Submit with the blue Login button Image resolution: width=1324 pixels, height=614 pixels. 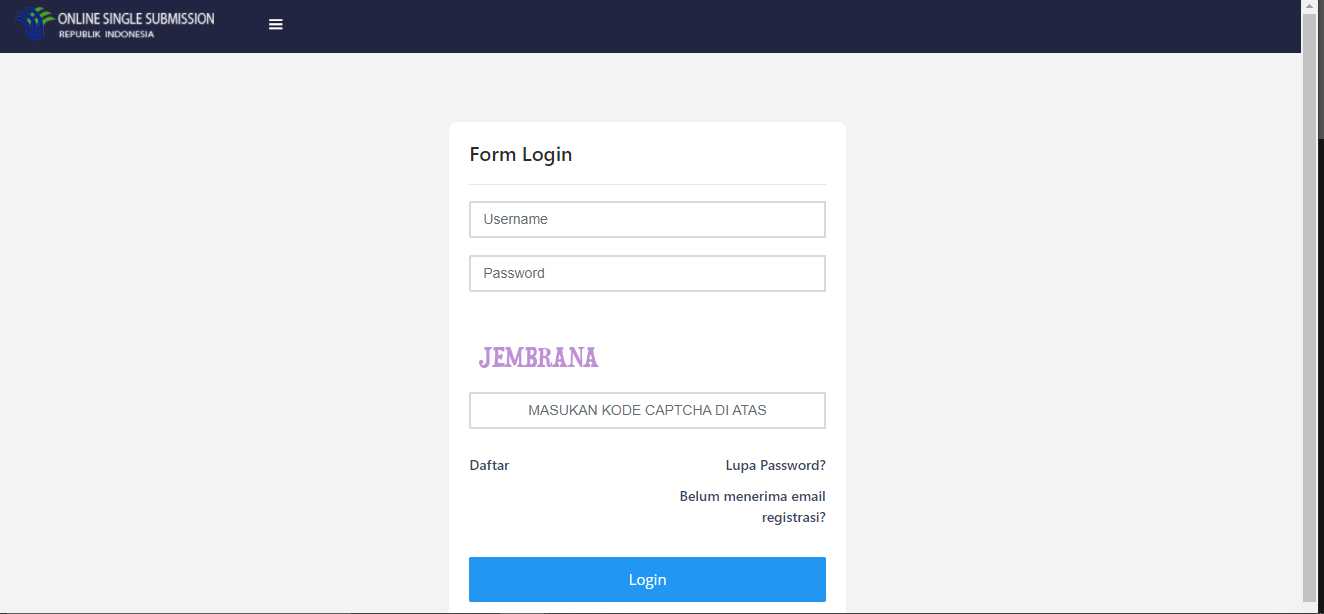647,579
